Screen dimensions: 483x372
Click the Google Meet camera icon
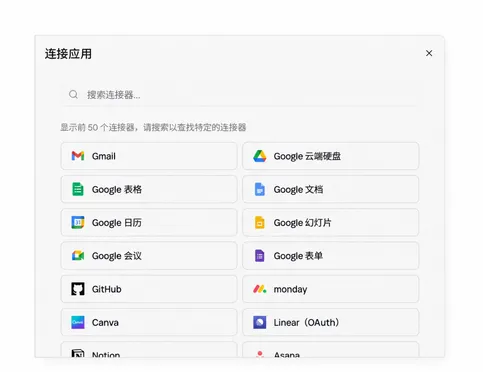(78, 256)
